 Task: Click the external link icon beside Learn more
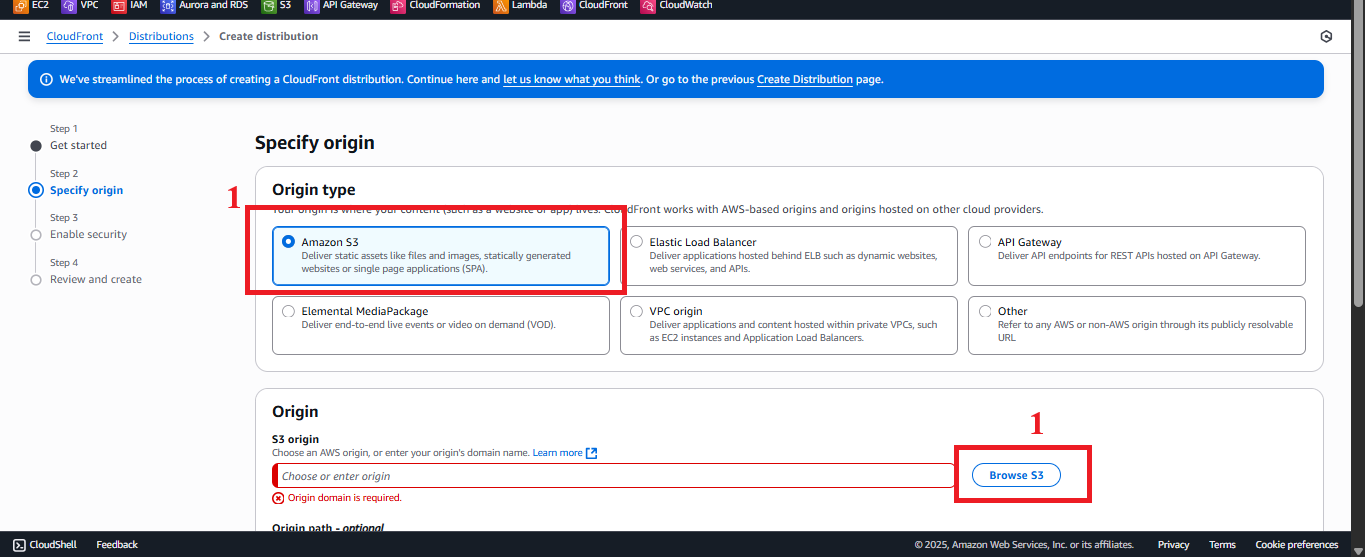tap(592, 453)
